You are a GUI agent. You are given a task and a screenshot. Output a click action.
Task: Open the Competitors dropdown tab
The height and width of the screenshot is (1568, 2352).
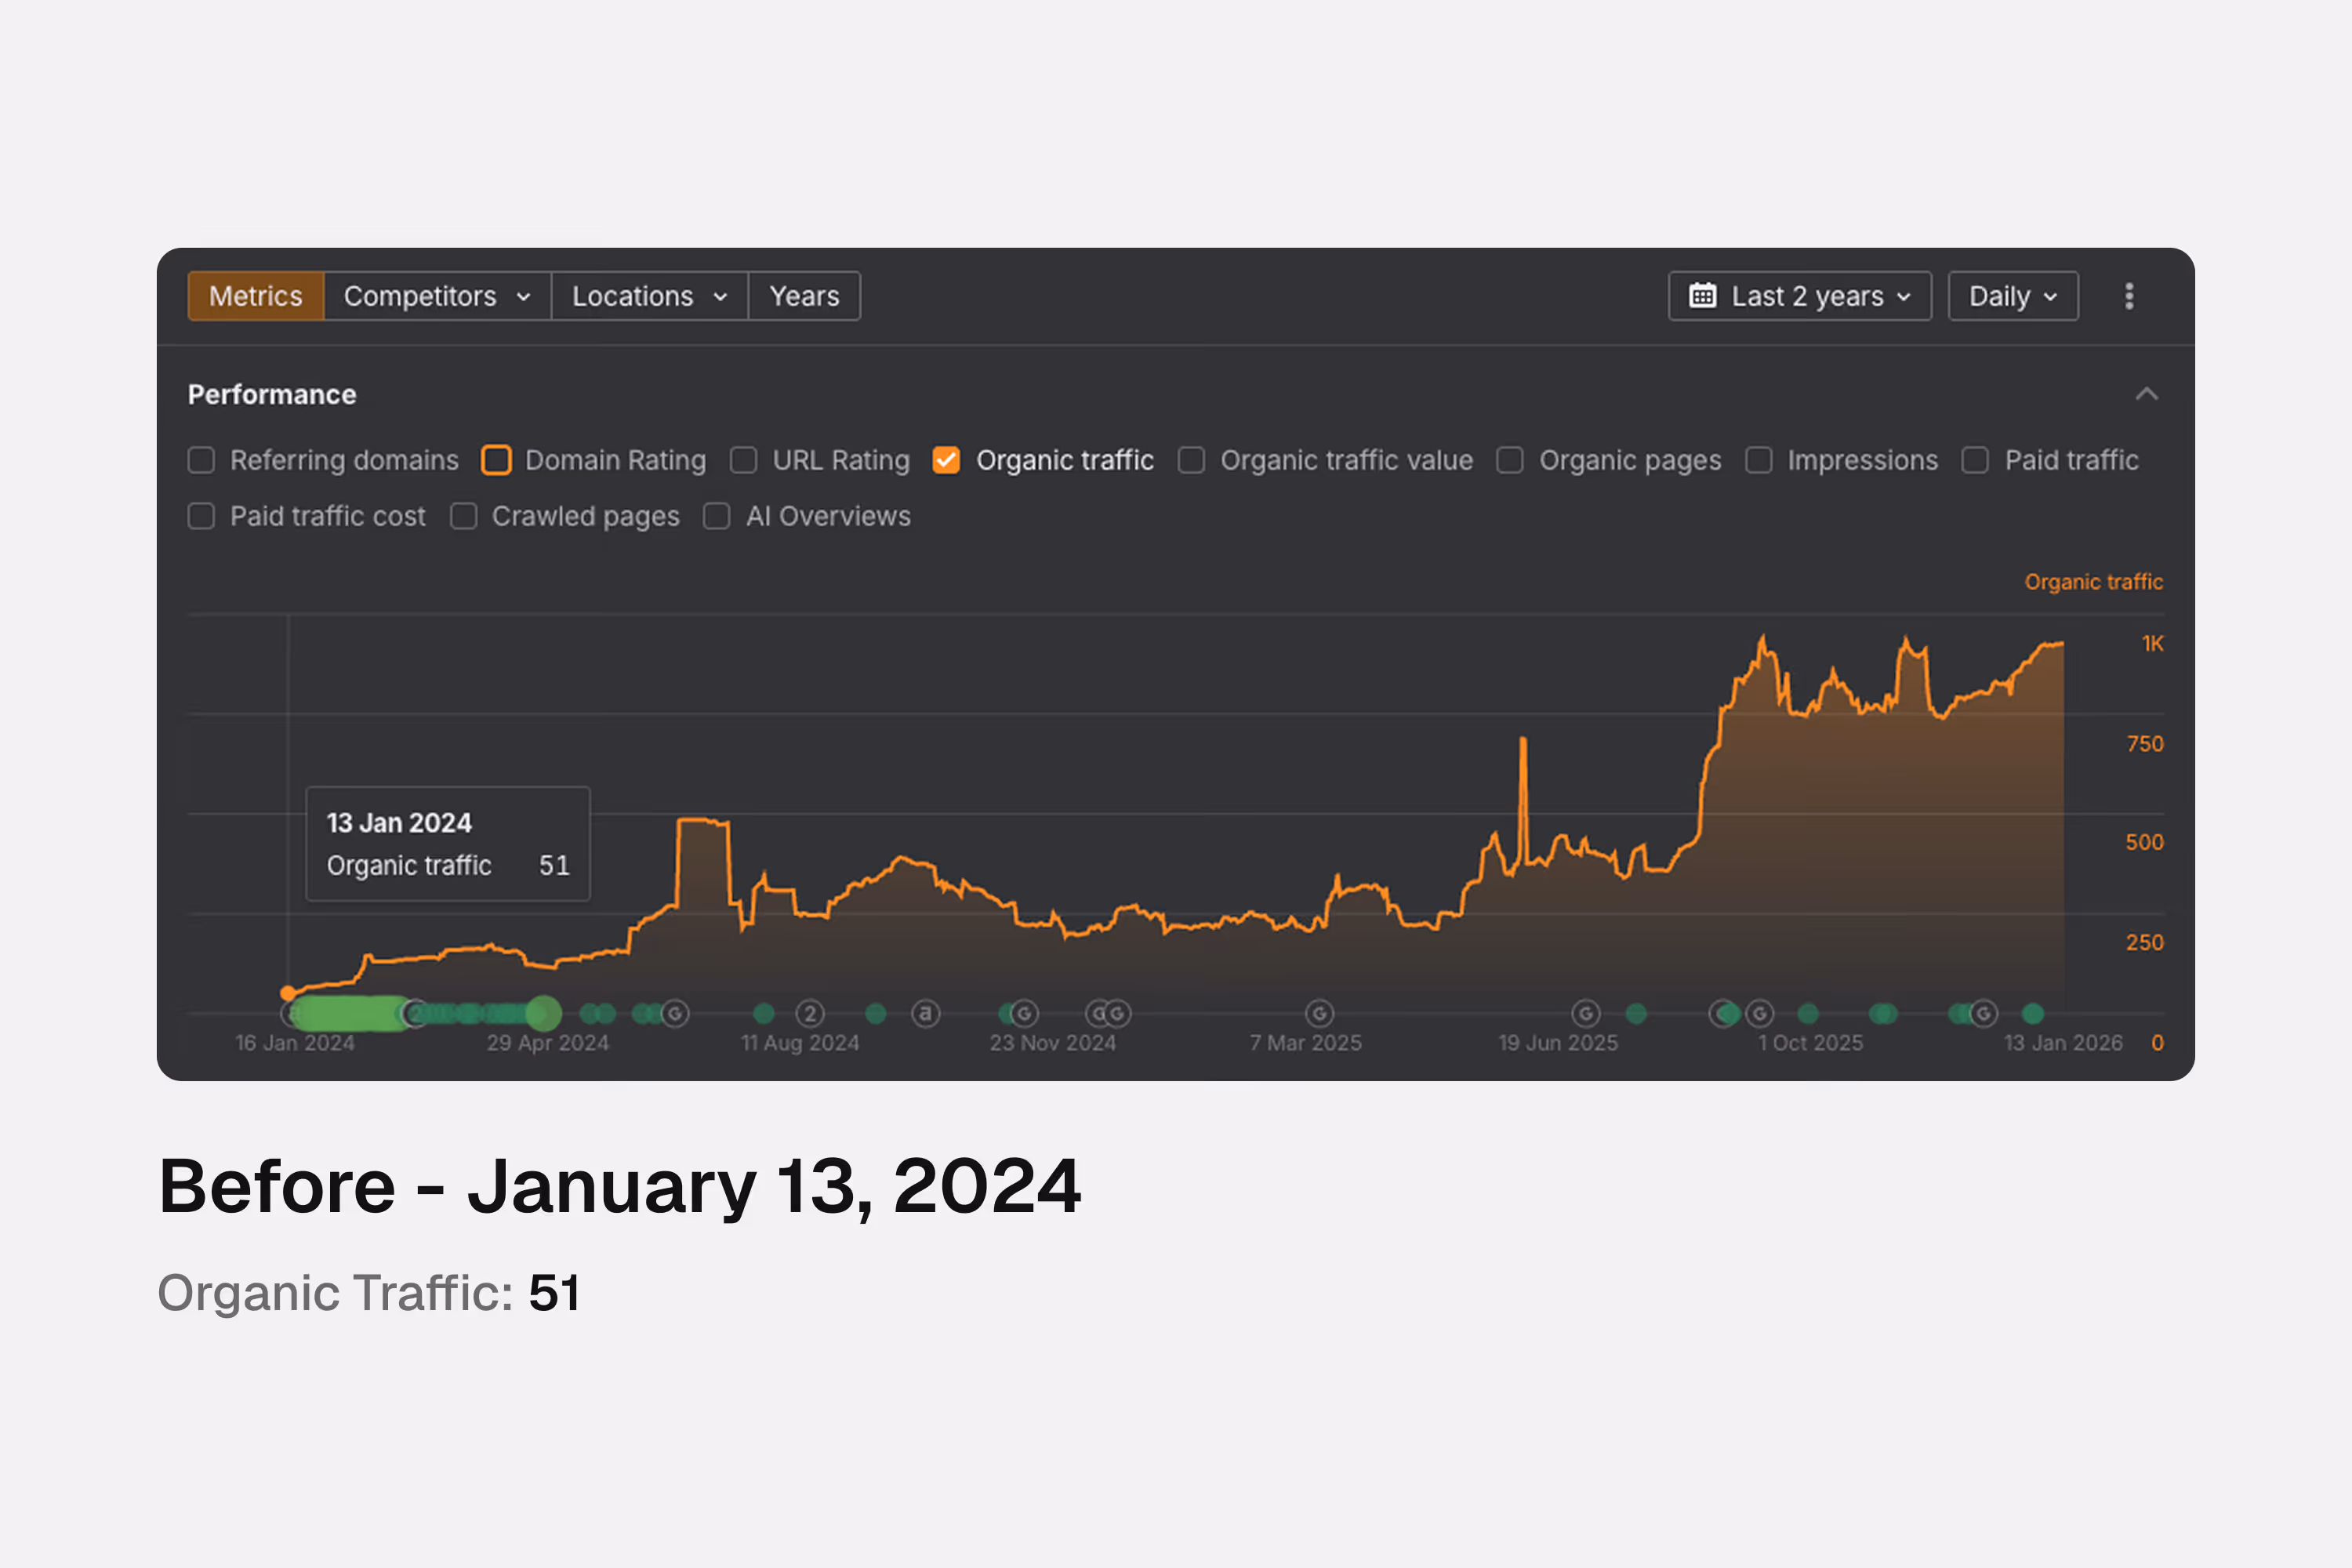(x=437, y=296)
